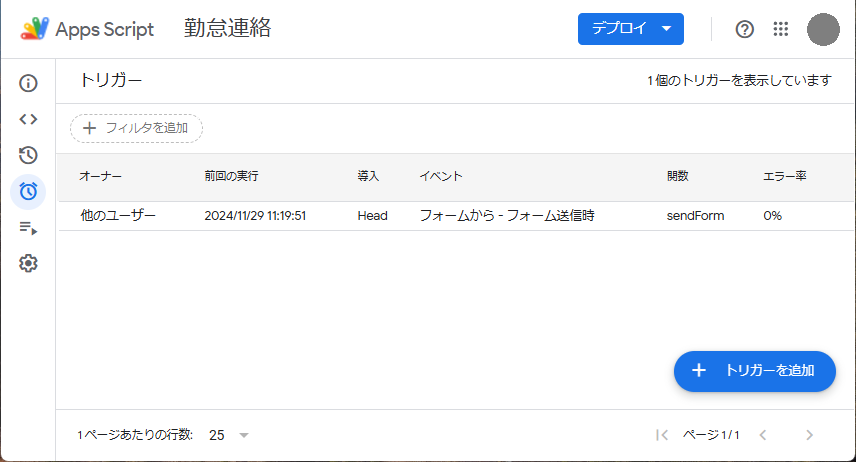Open the Google apps grid icon

(x=781, y=29)
